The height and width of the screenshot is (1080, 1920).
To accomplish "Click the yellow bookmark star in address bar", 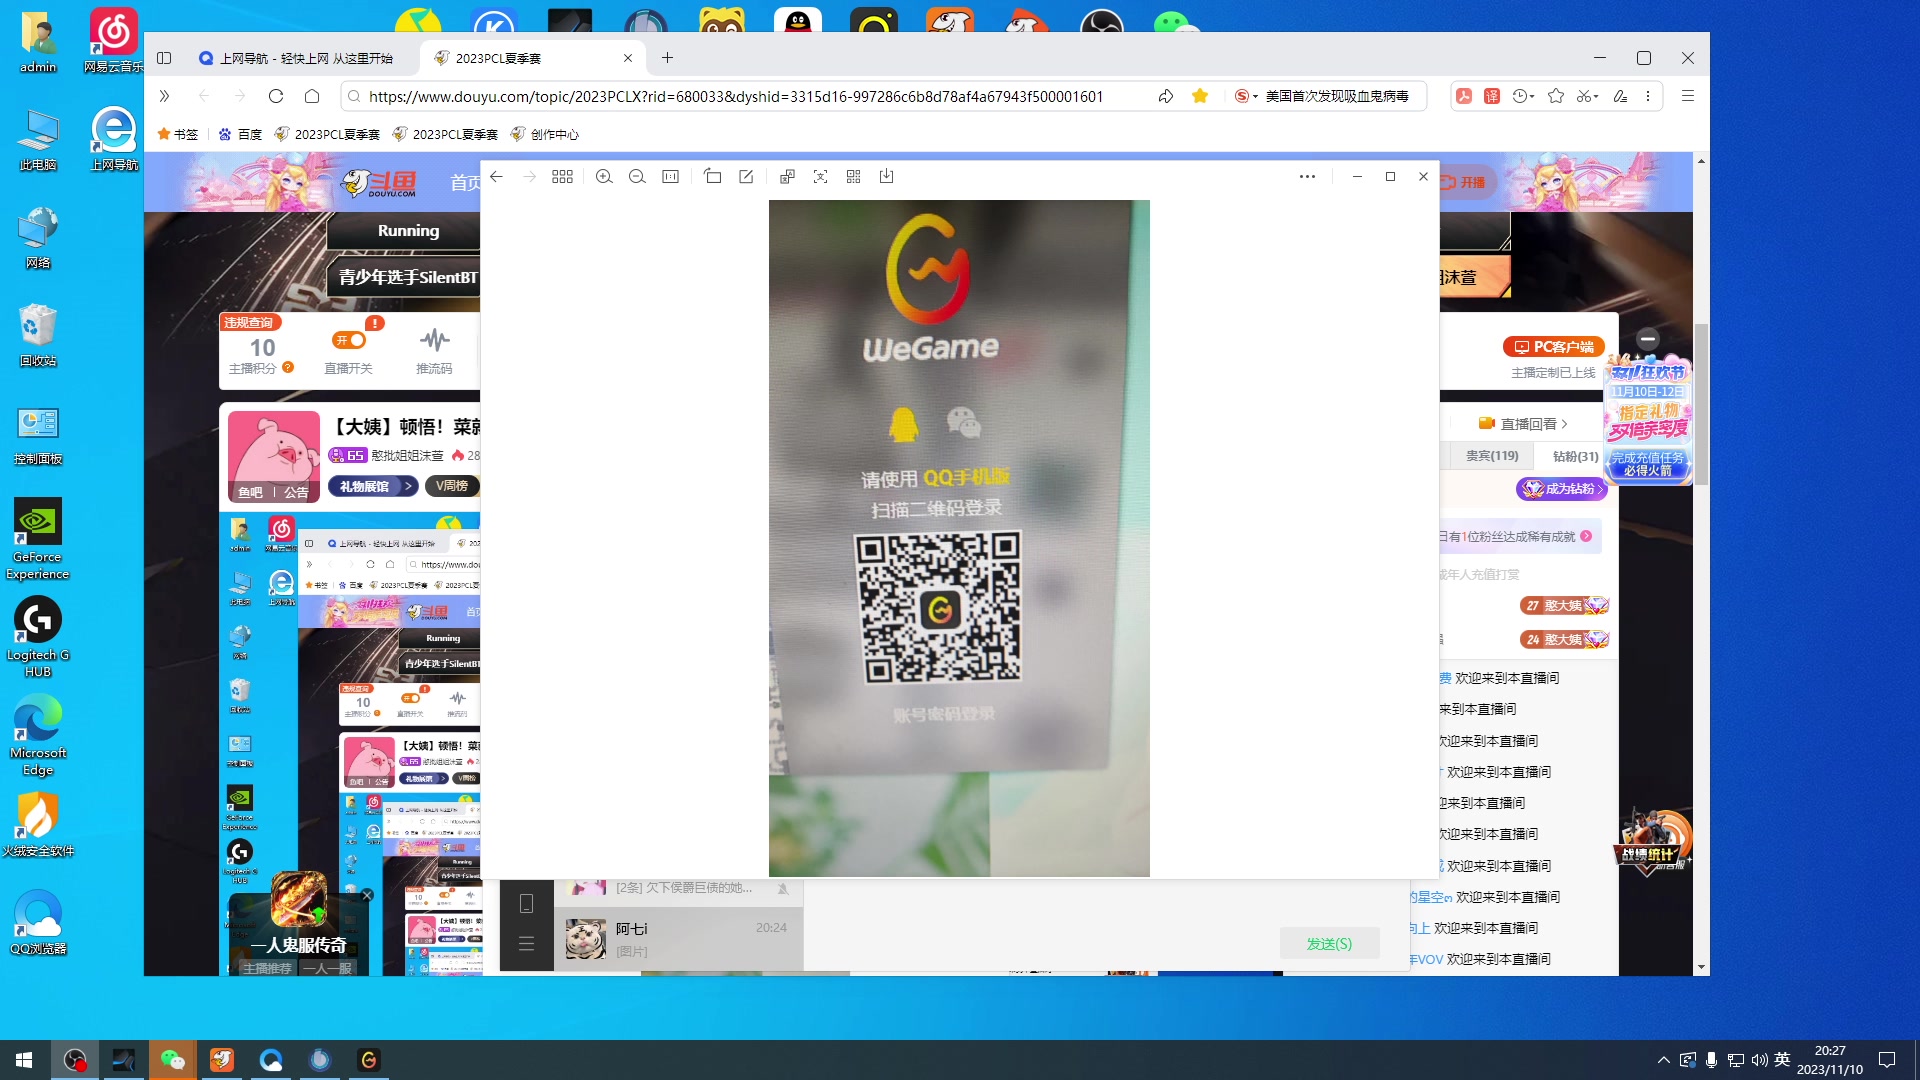I will coord(1201,96).
